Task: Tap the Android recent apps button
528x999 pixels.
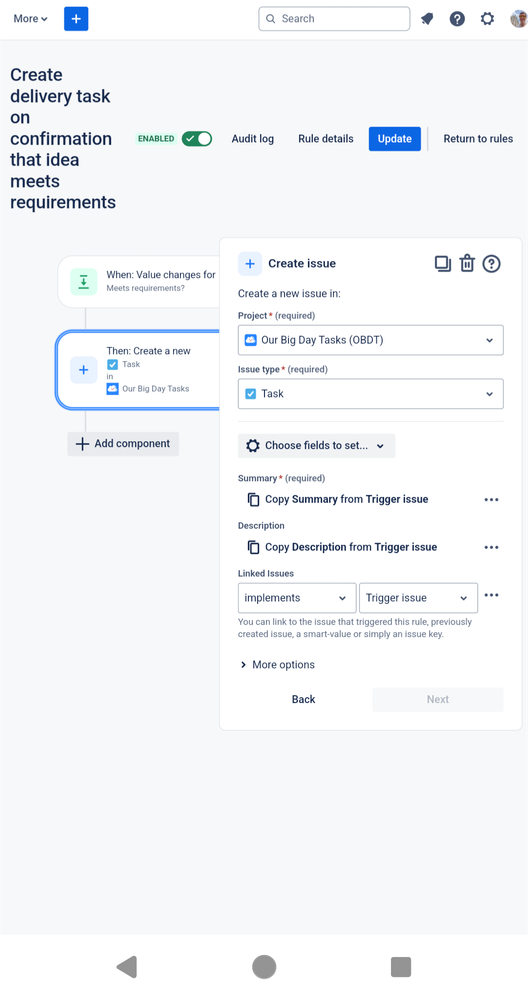Action: tap(401, 967)
